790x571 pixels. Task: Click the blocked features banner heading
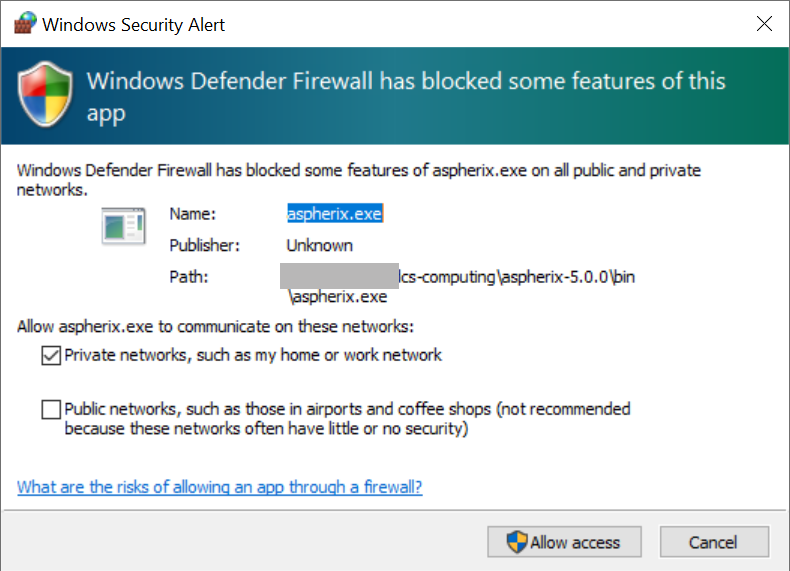tap(406, 97)
